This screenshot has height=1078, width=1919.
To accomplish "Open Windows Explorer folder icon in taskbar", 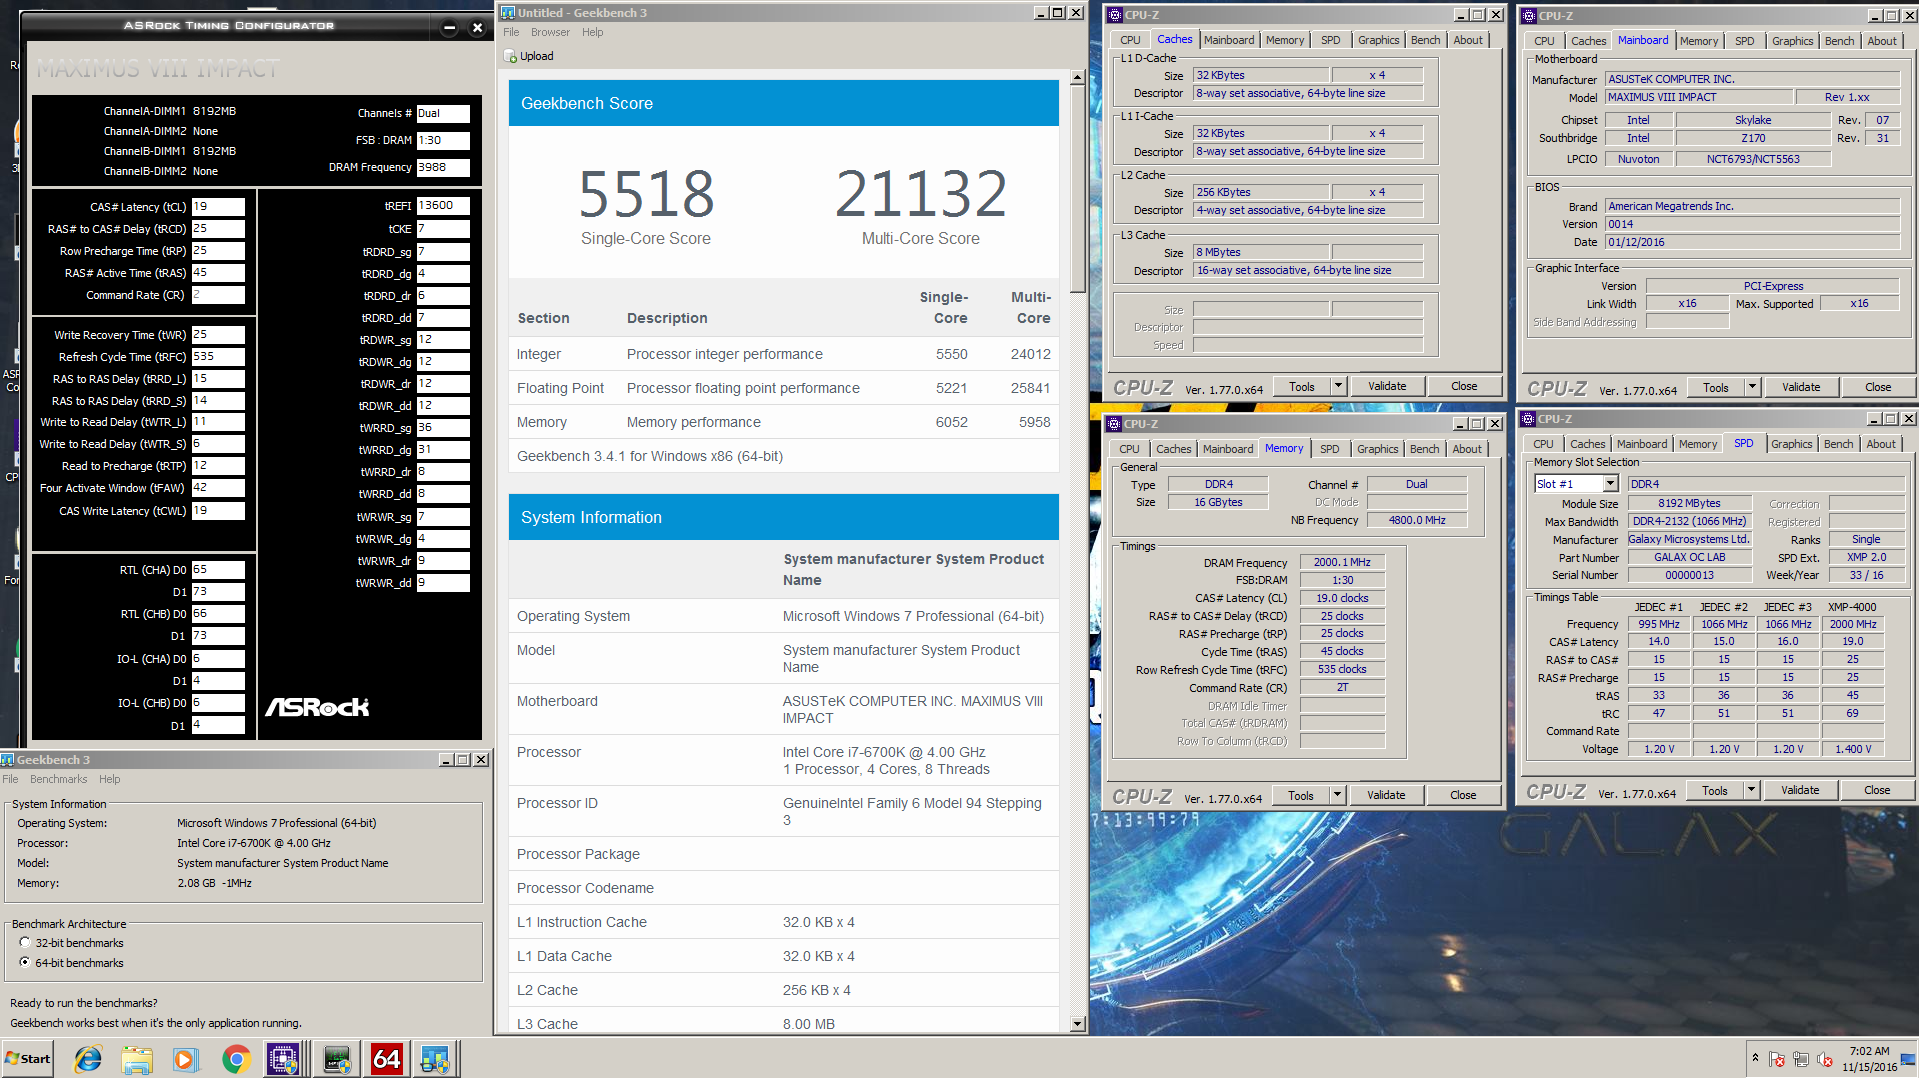I will pyautogui.click(x=137, y=1059).
